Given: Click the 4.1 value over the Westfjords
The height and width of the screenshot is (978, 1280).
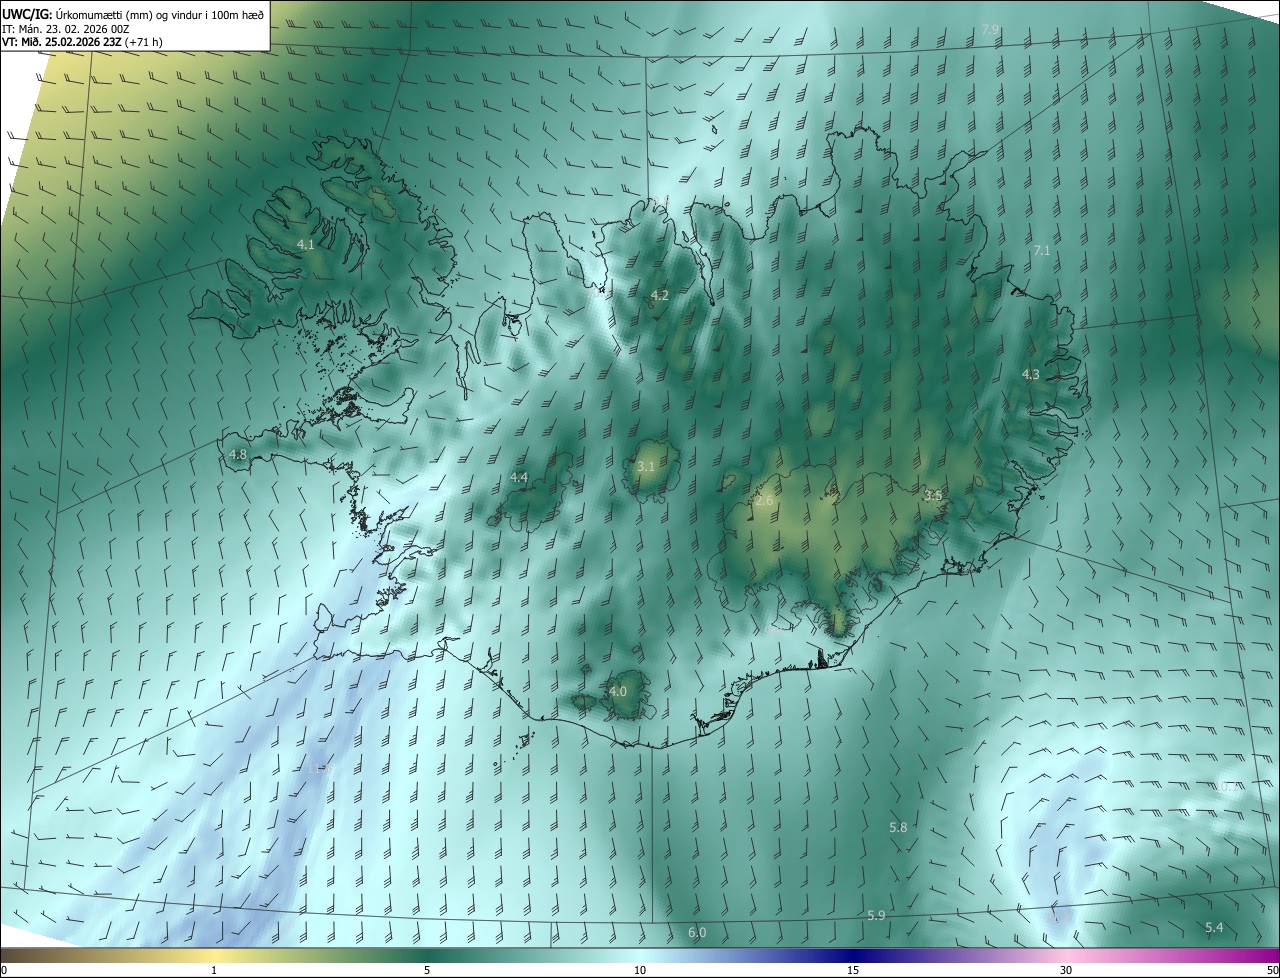Looking at the screenshot, I should point(306,244).
